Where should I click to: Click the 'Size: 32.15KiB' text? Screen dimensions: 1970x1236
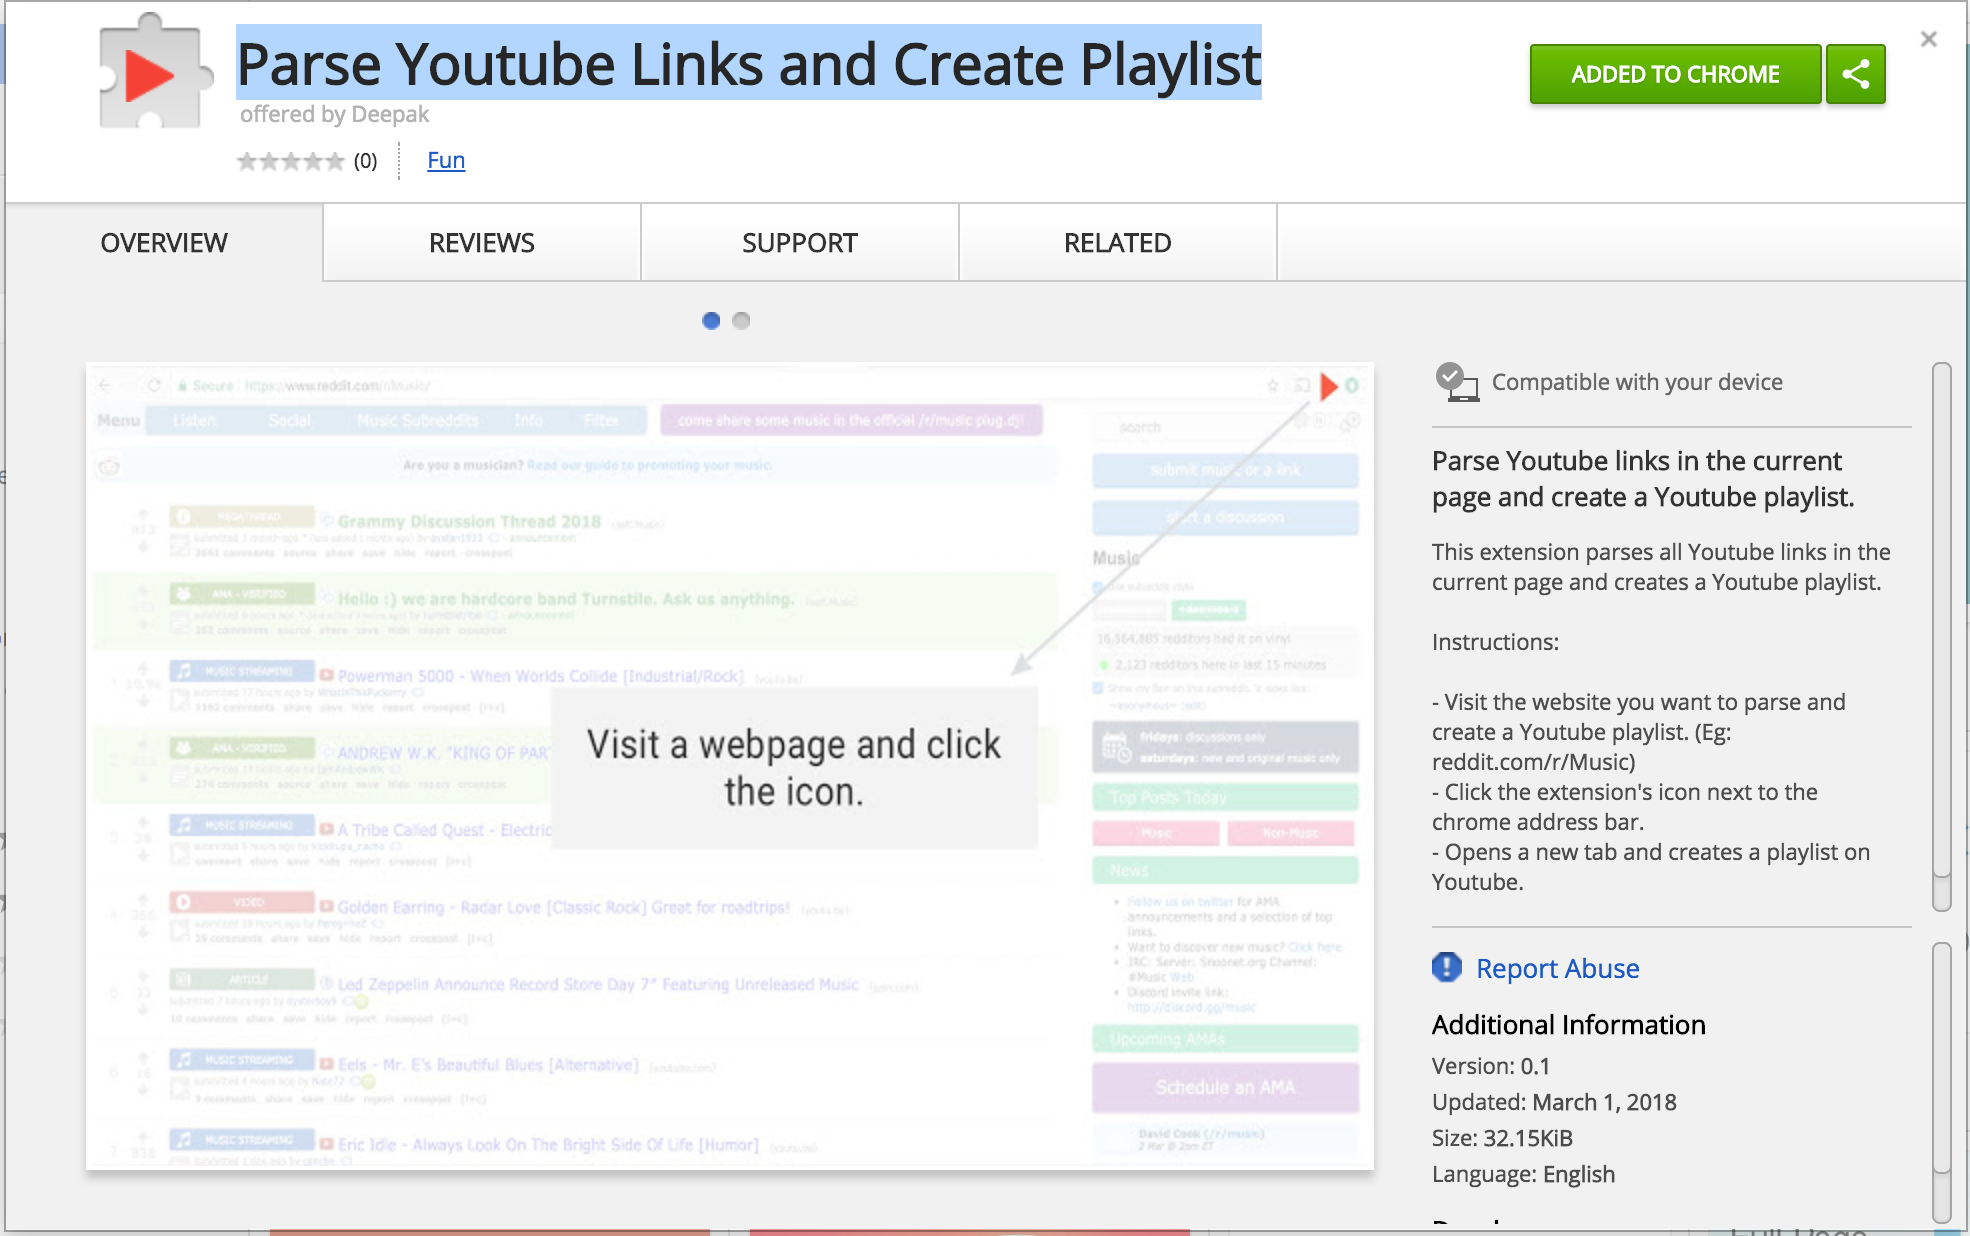coord(1502,1138)
